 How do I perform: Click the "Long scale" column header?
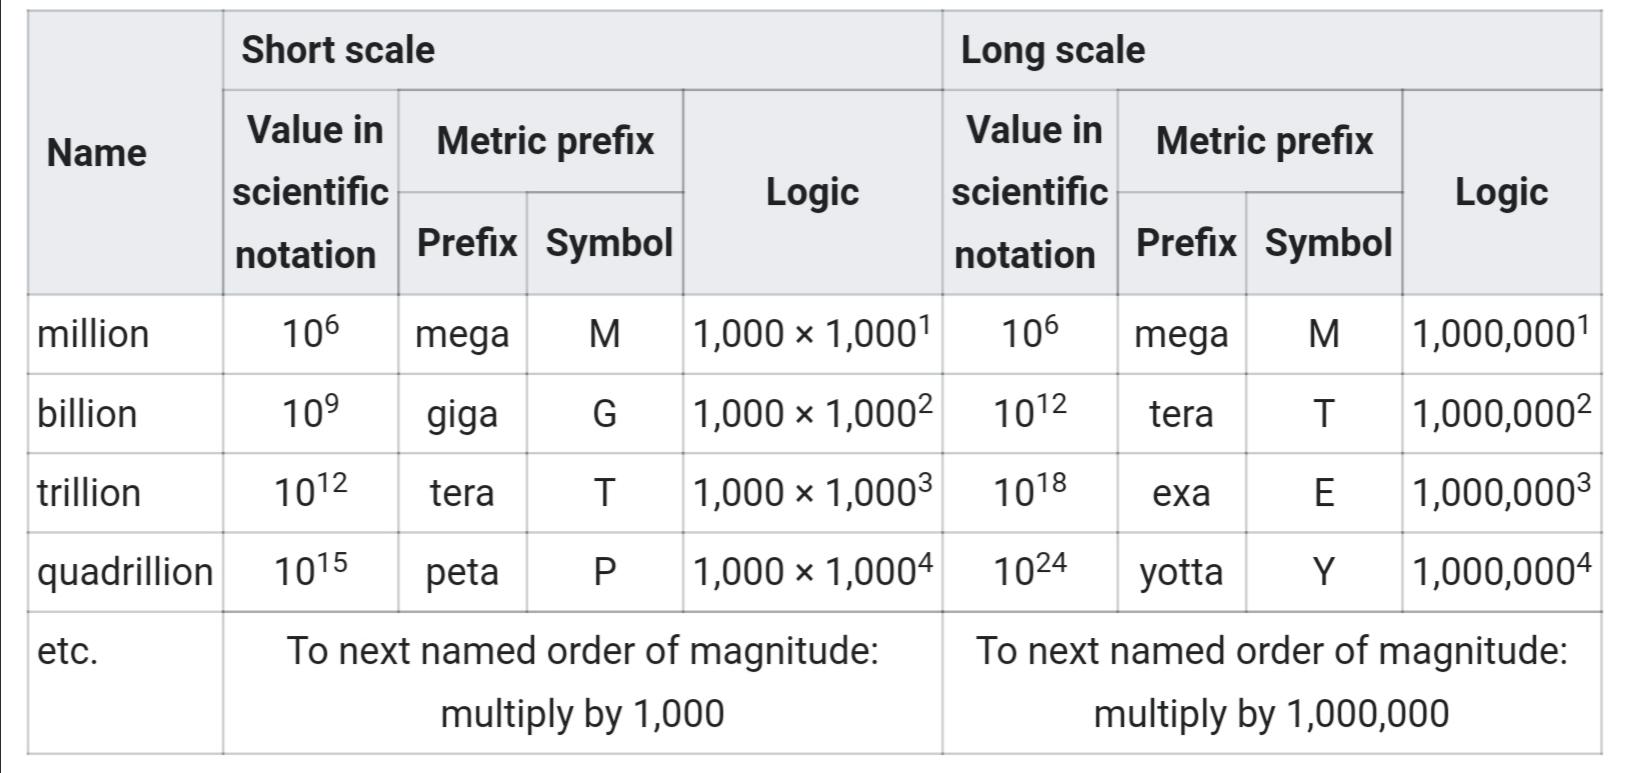tap(1052, 50)
